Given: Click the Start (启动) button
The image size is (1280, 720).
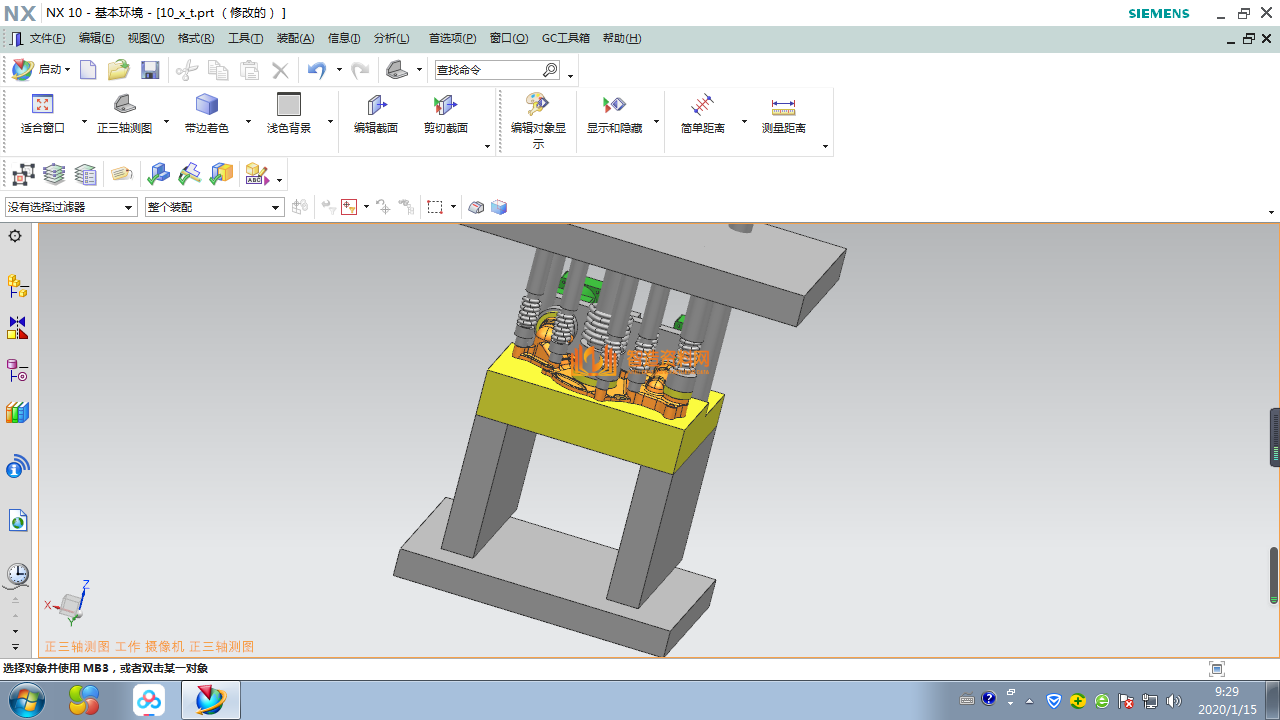Looking at the screenshot, I should click(41, 70).
